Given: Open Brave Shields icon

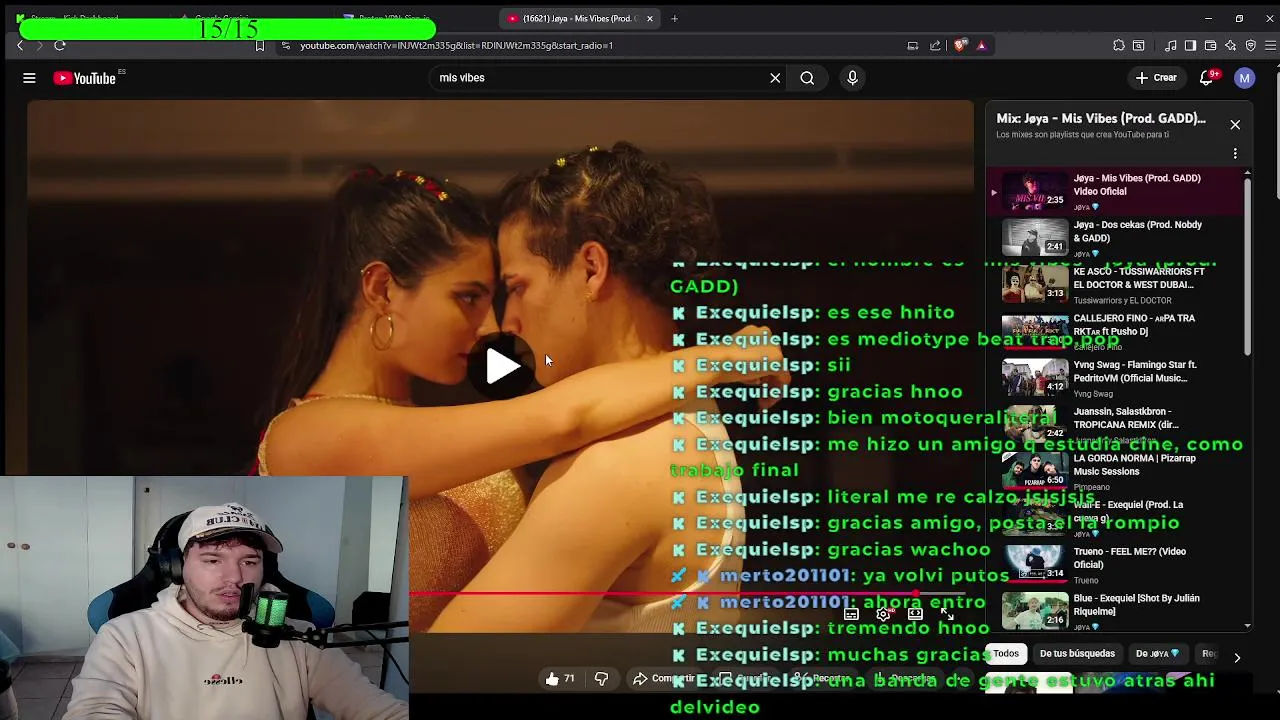Looking at the screenshot, I should [961, 45].
